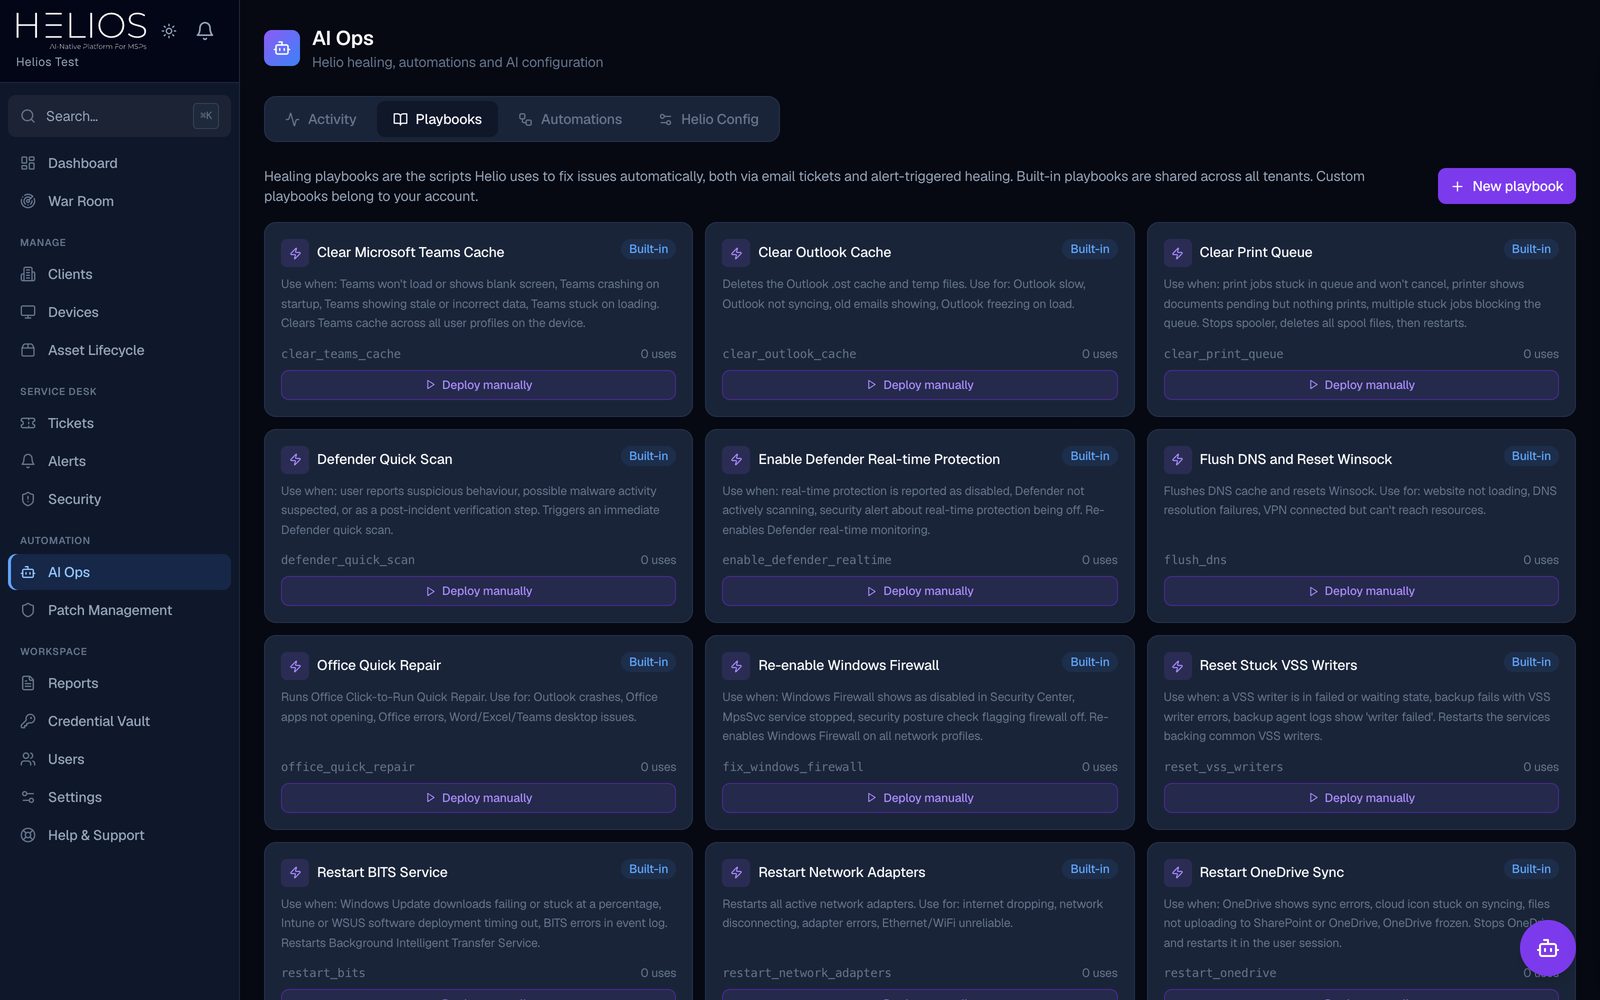Open the Automations tab
This screenshot has height=1000, width=1600.
click(x=570, y=119)
